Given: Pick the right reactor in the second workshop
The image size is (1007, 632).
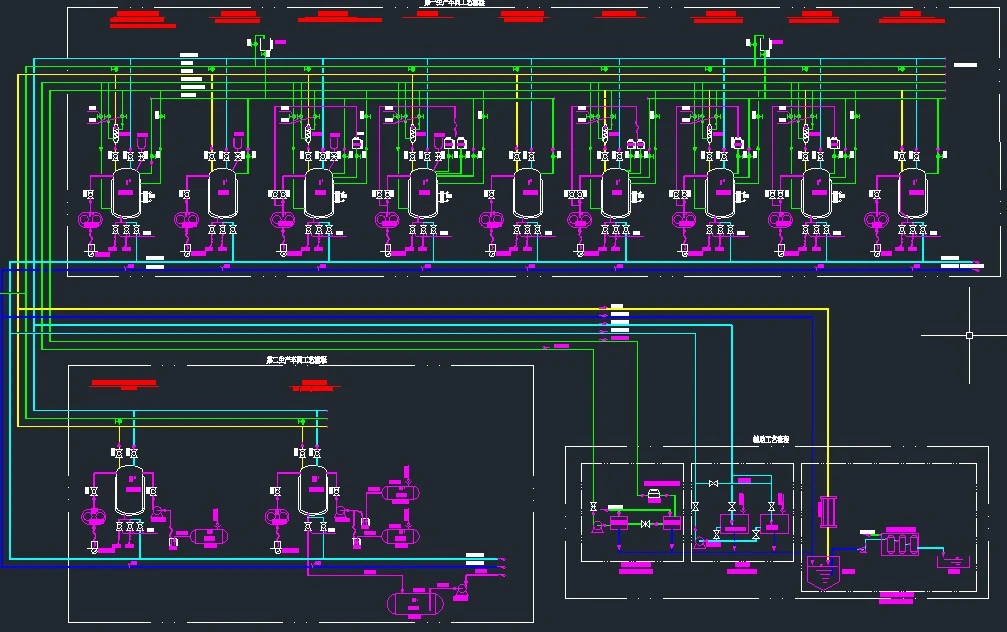Looking at the screenshot, I should point(313,490).
